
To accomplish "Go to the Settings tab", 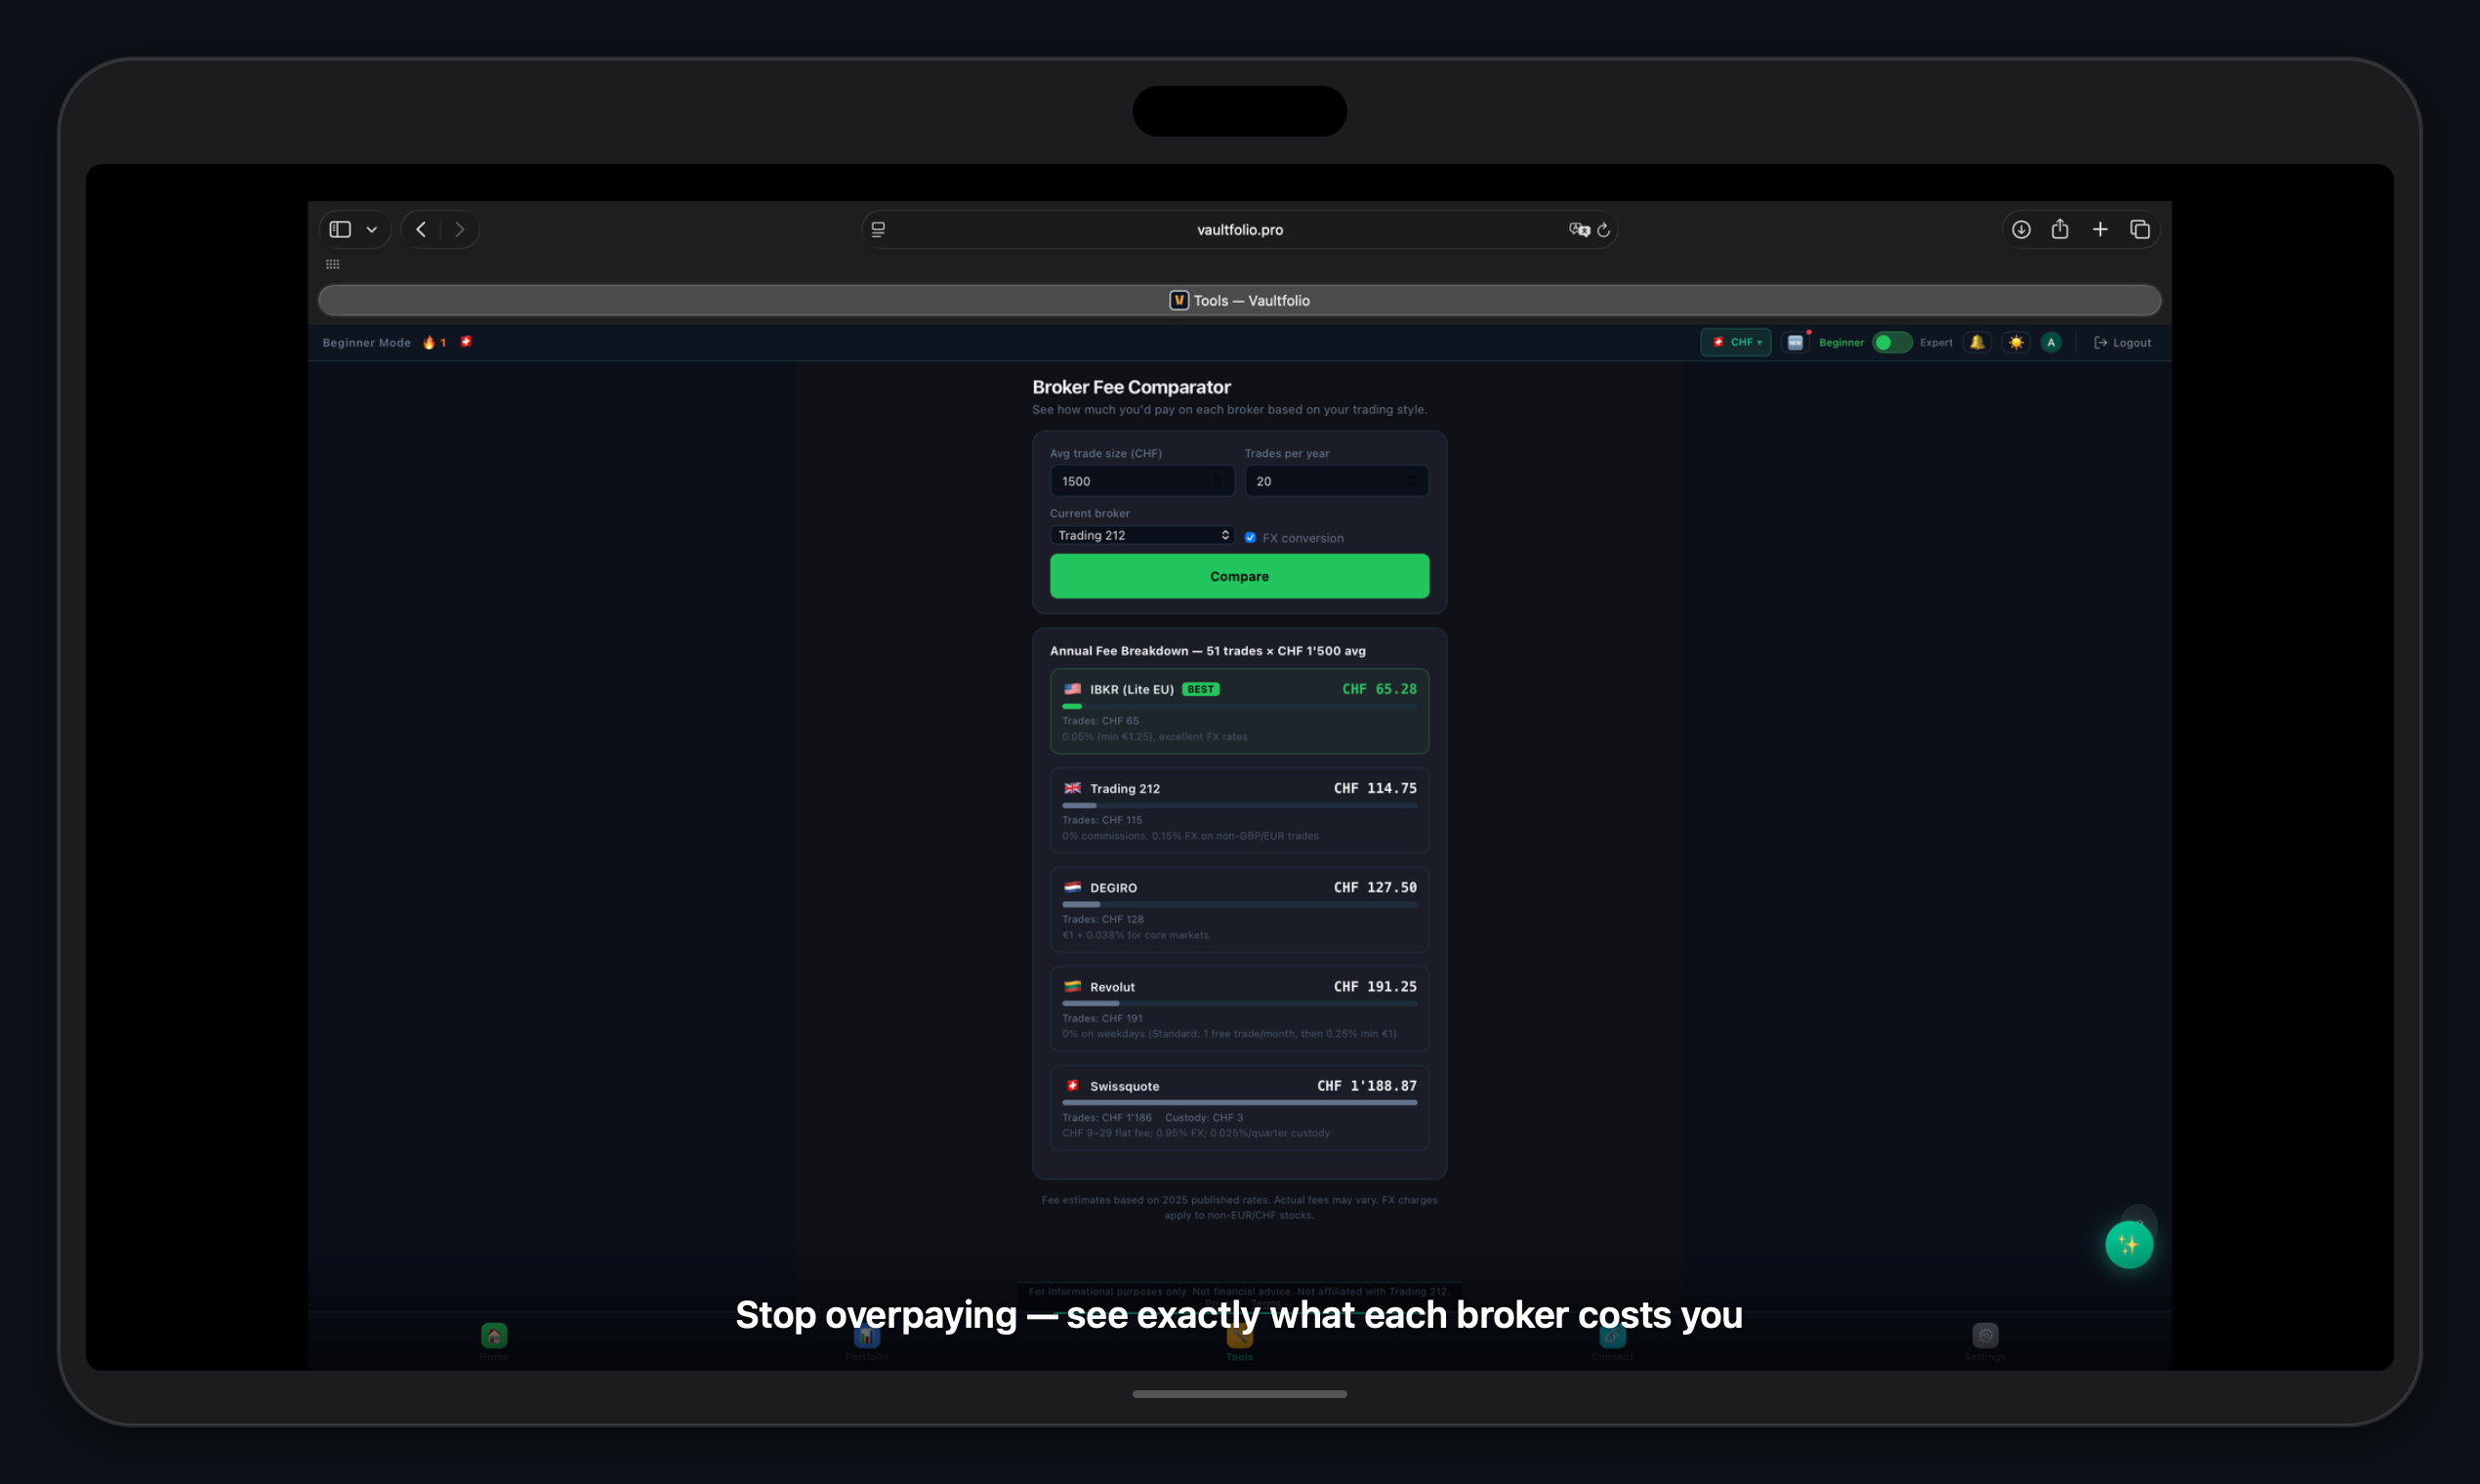I will [x=1985, y=1341].
